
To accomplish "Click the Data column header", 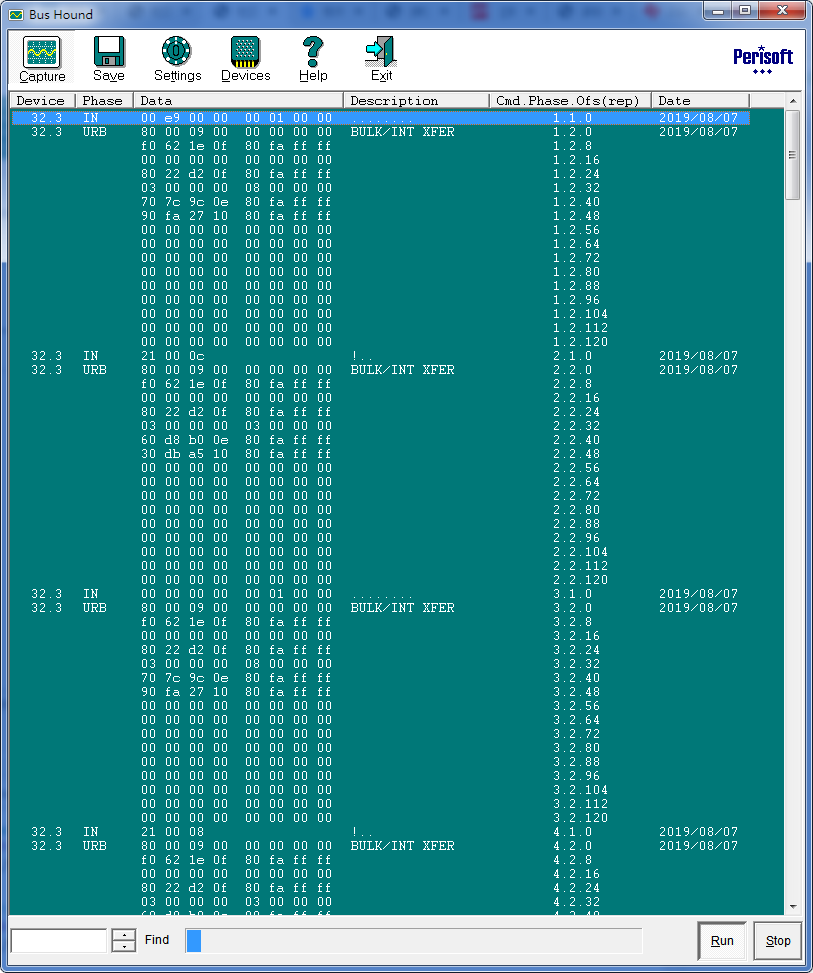I will (238, 101).
